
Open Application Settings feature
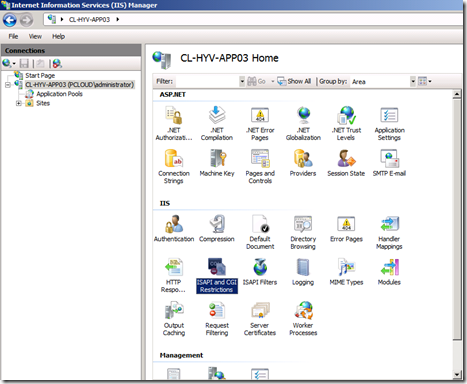point(389,123)
